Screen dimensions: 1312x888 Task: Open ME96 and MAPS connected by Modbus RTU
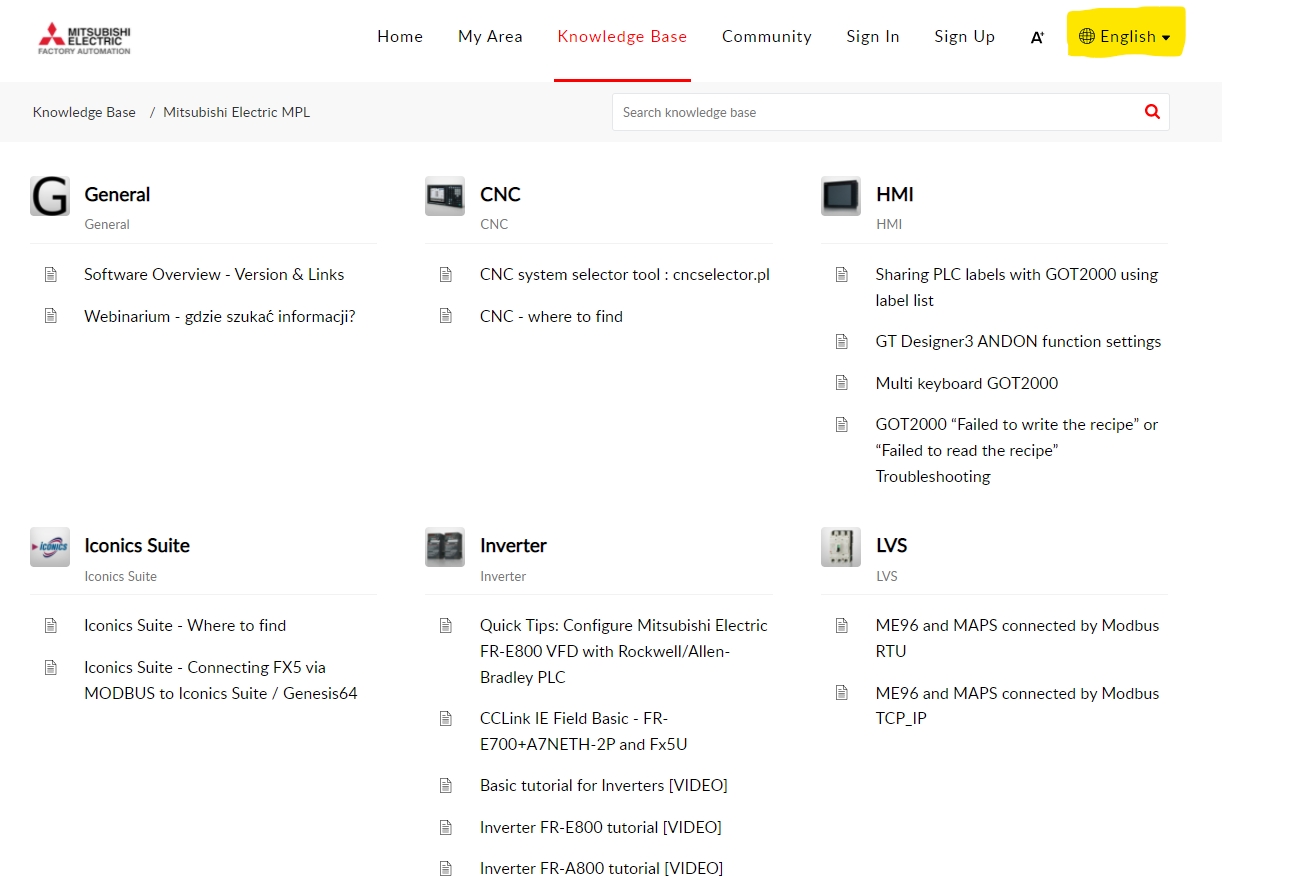click(x=1017, y=638)
